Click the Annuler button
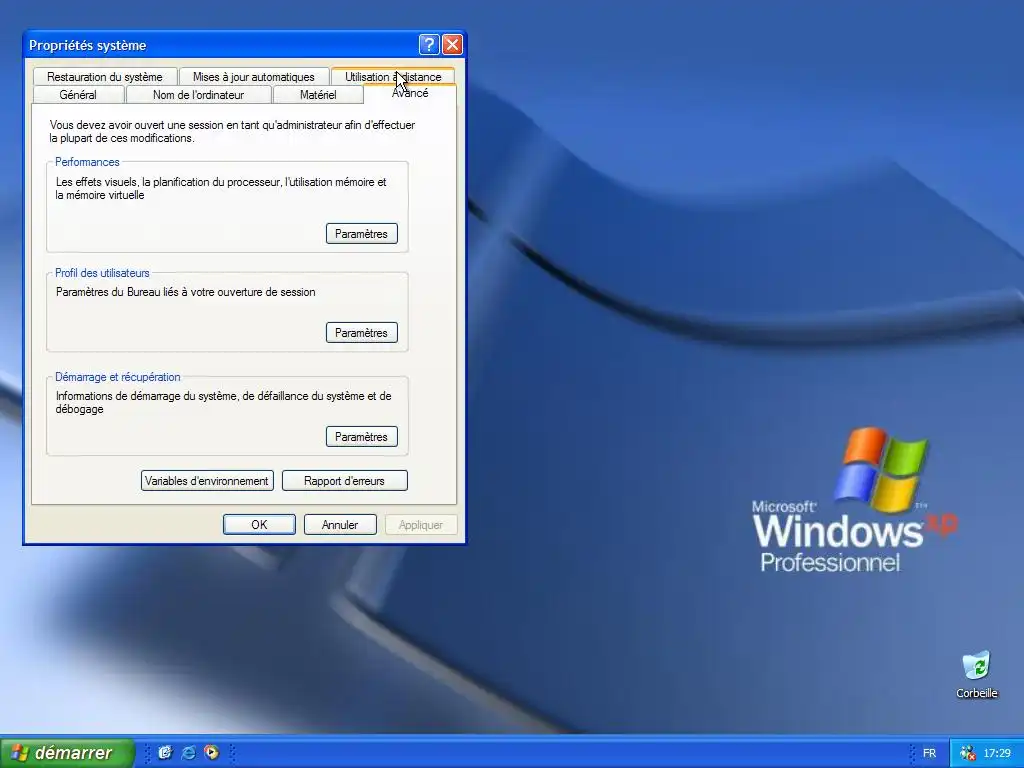Viewport: 1024px width, 768px height. click(x=340, y=524)
